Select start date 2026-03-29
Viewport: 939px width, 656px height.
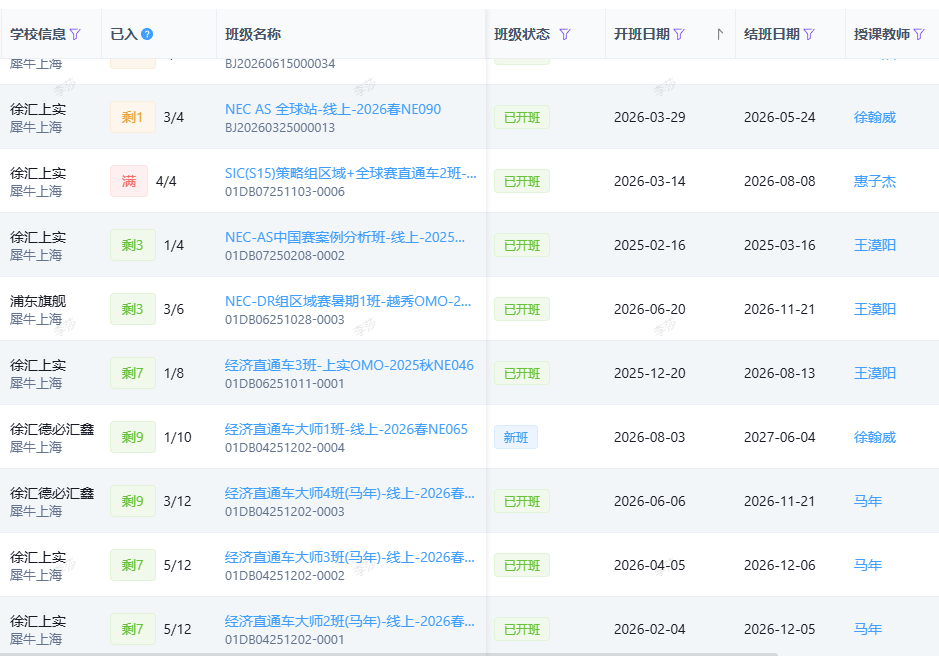pyautogui.click(x=650, y=117)
